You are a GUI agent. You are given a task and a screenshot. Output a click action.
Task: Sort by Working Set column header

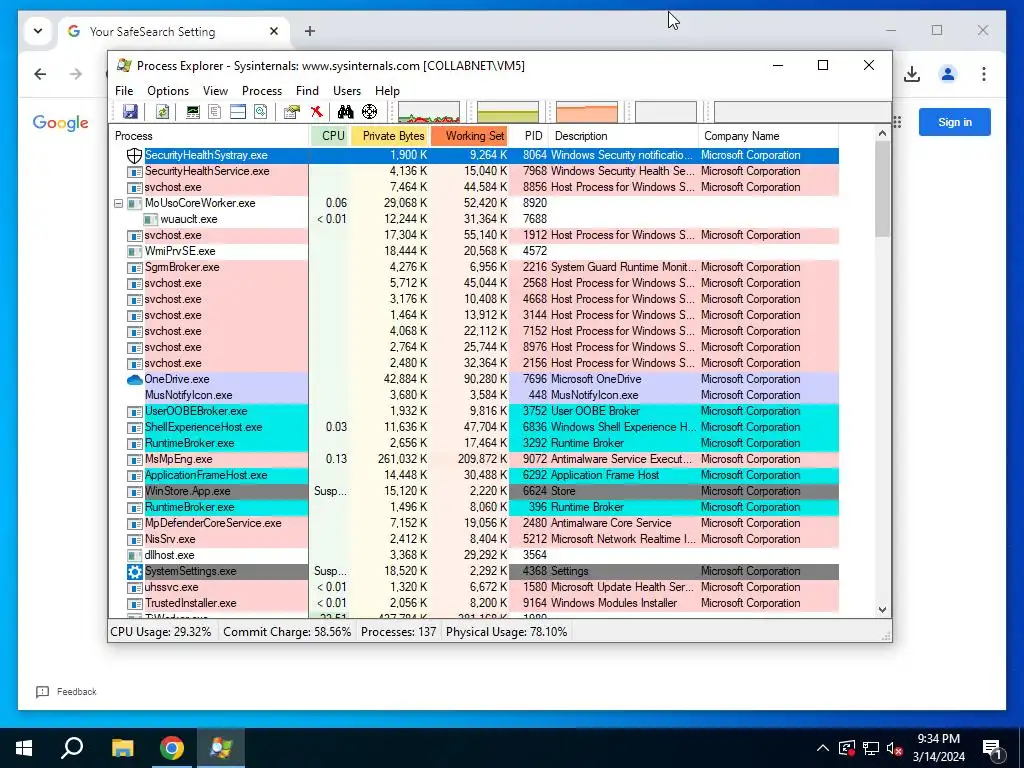click(x=469, y=136)
